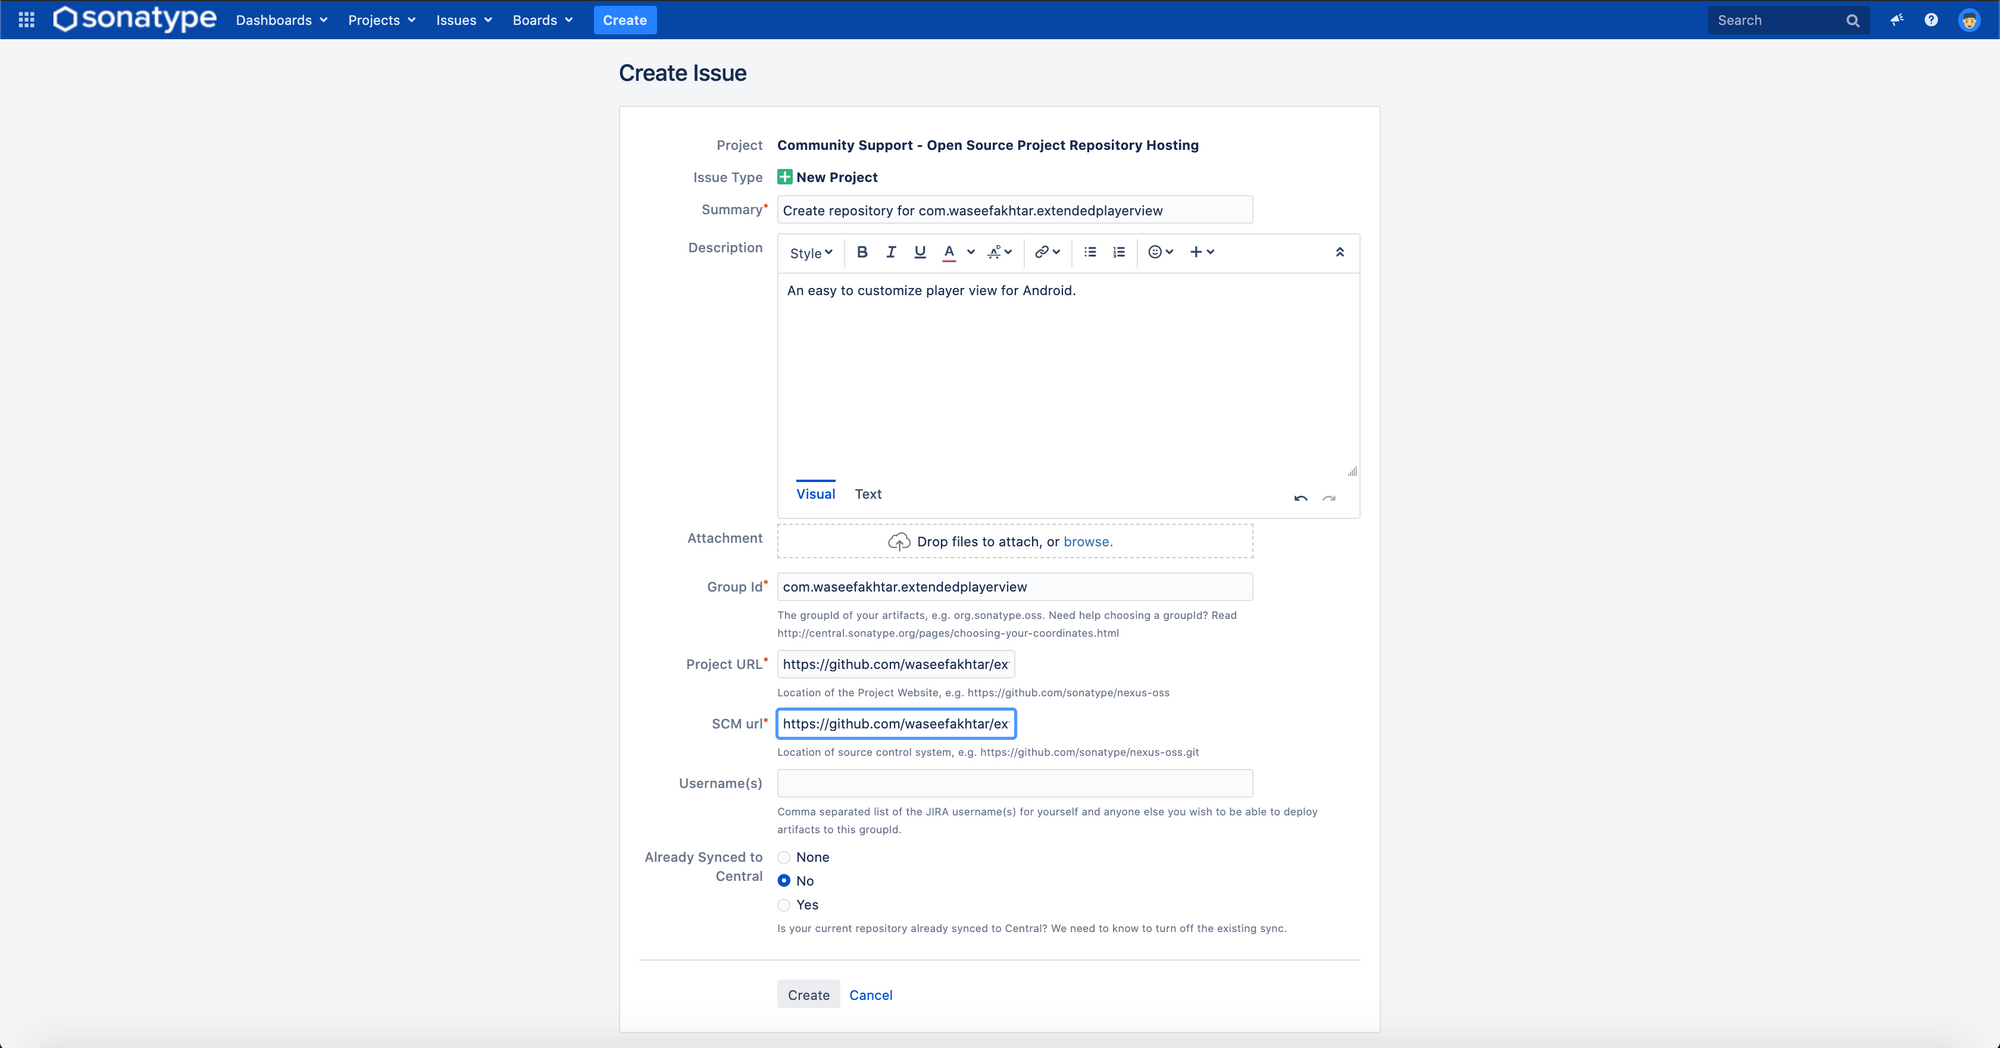Click the attachment upload cloud icon
Viewport: 2000px width, 1048px height.
[899, 541]
